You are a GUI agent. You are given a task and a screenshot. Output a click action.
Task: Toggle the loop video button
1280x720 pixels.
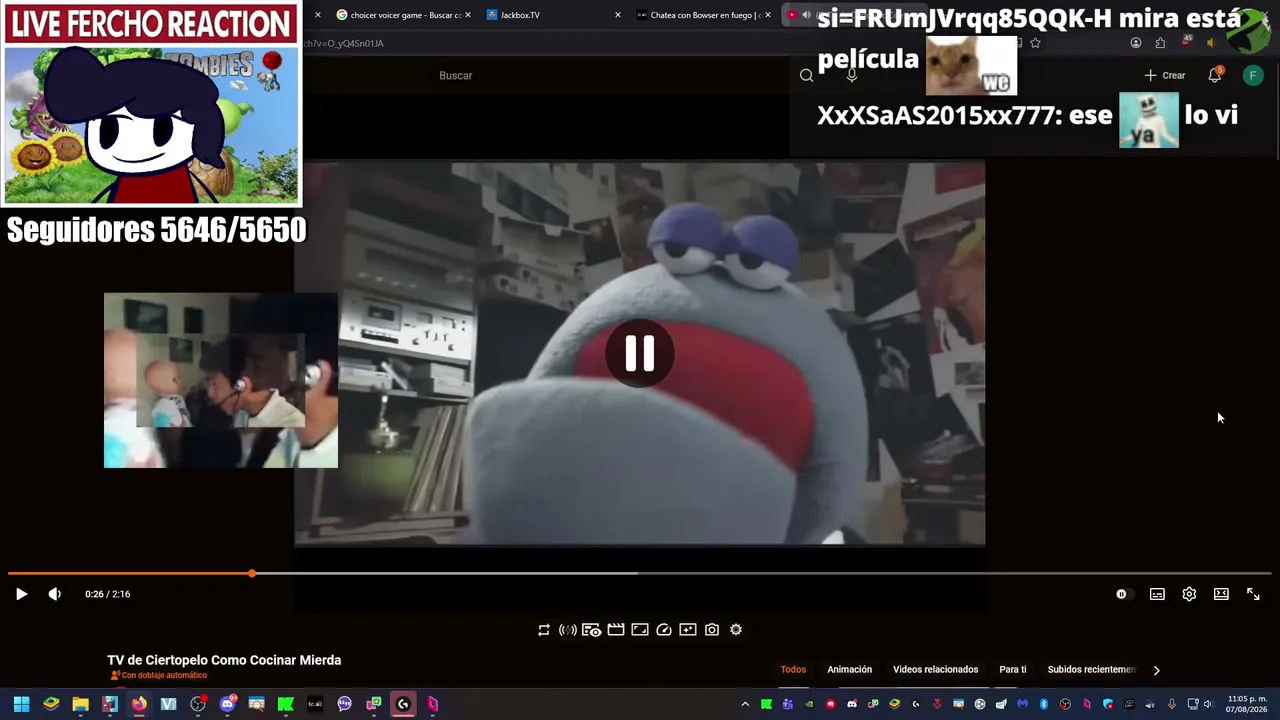point(544,630)
